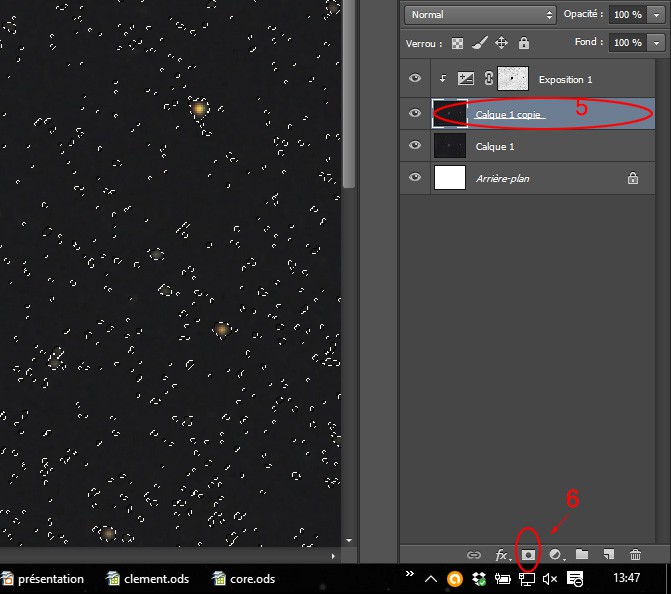Image resolution: width=671 pixels, height=594 pixels.
Task: Click the network tray icon
Action: 527,579
